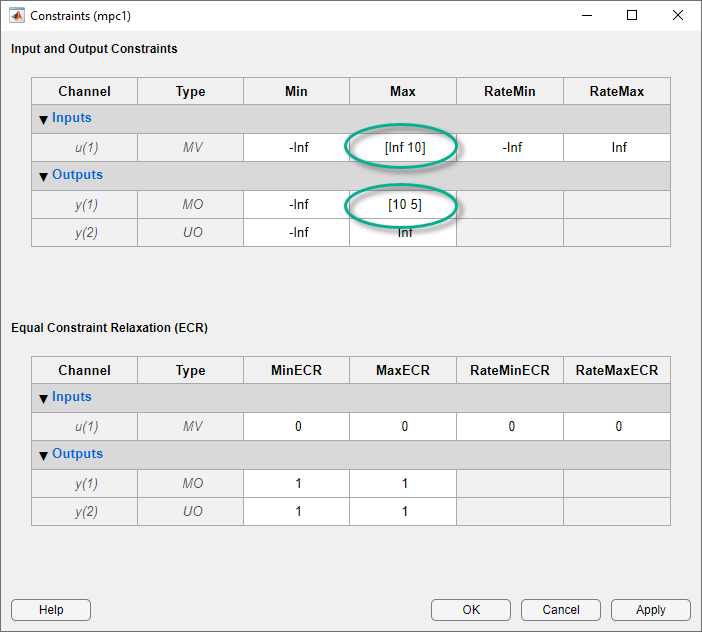Image resolution: width=702 pixels, height=632 pixels.
Task: Click the MATLAB icon in title bar
Action: 16,15
